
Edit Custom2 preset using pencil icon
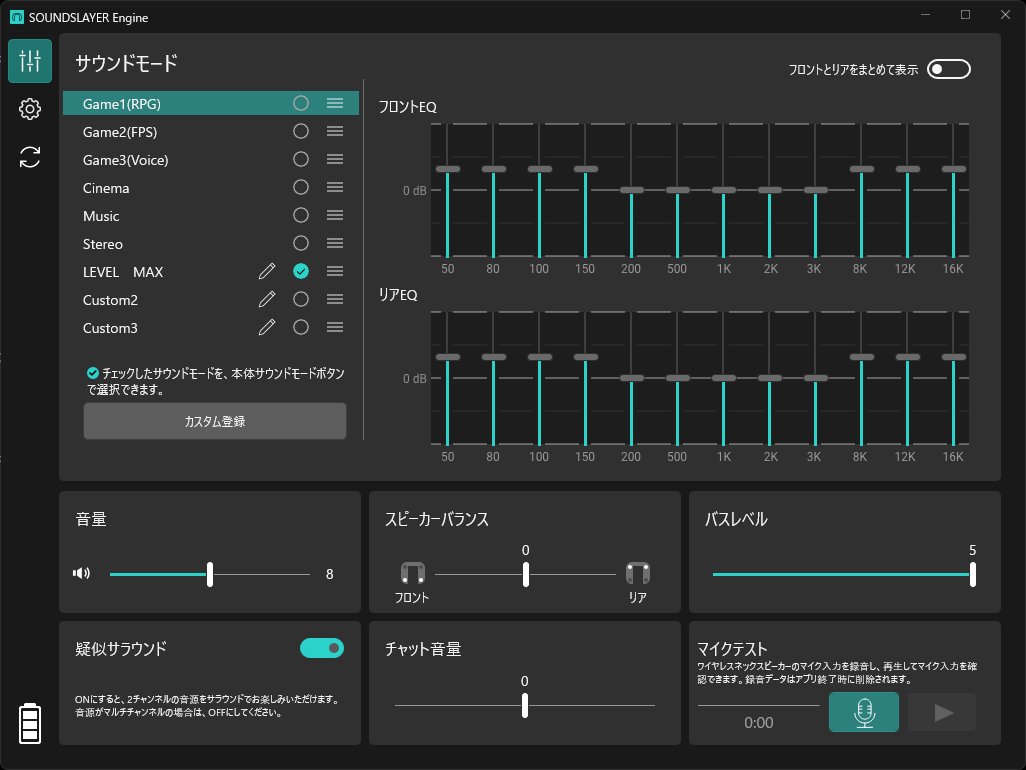[x=267, y=299]
